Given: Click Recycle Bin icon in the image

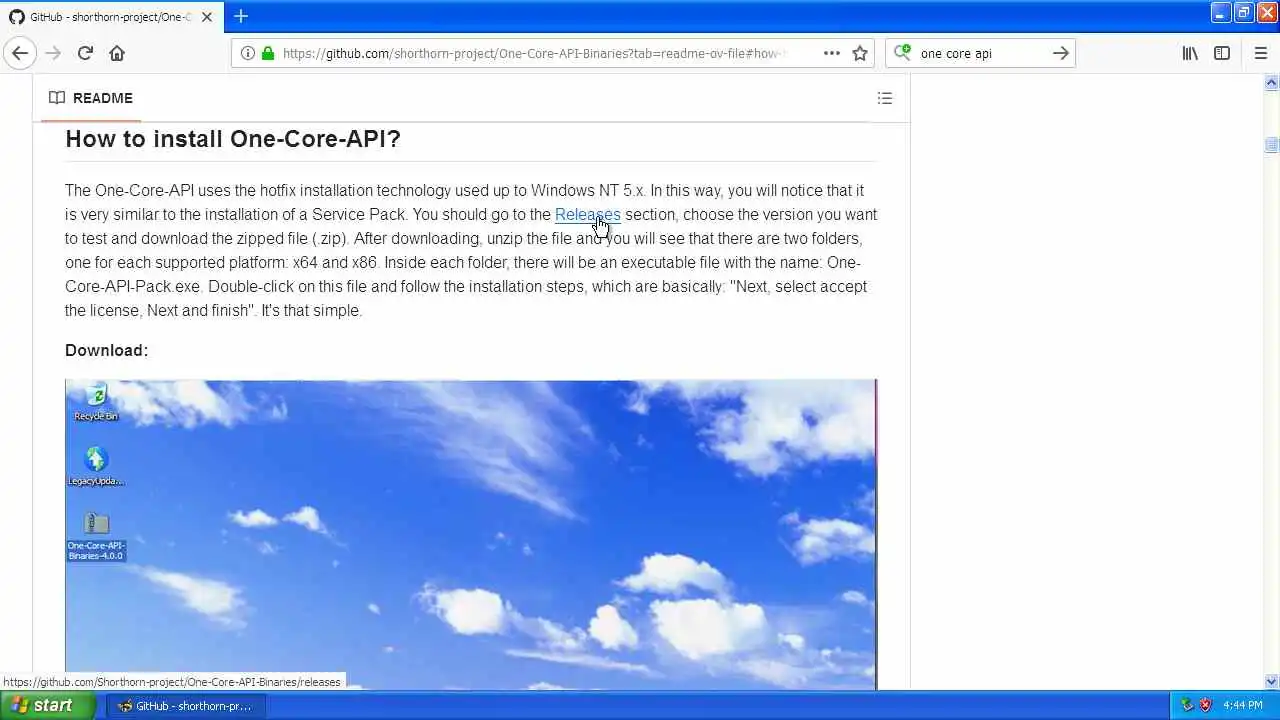Looking at the screenshot, I should 96,402.
